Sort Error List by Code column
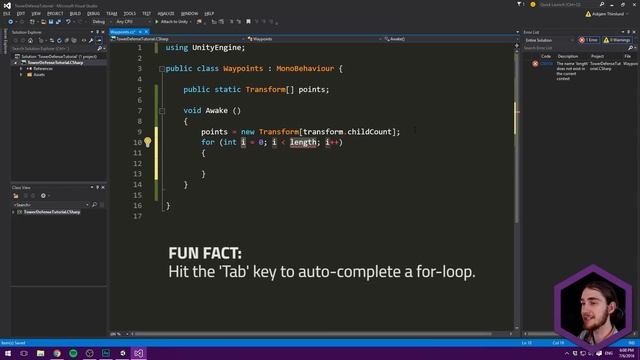This screenshot has height=360, width=640. pos(546,56)
